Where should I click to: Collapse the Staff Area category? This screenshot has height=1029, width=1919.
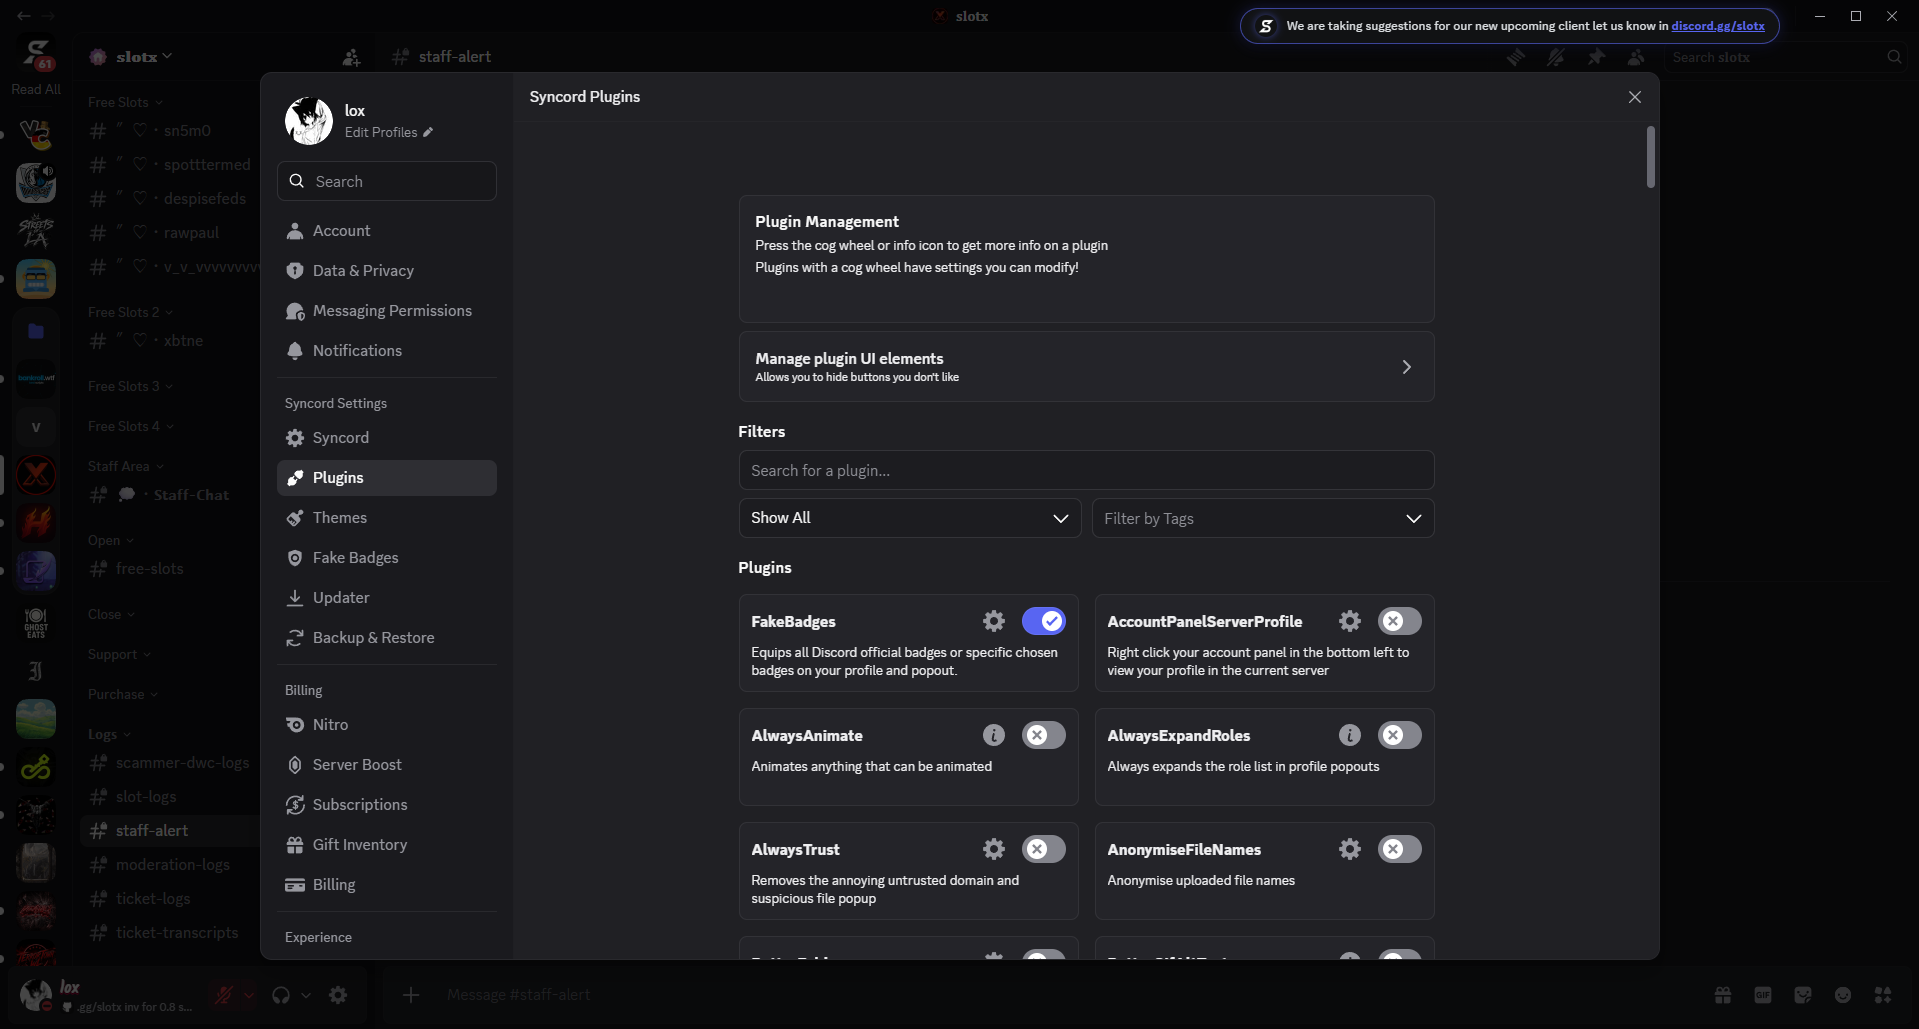(x=126, y=466)
